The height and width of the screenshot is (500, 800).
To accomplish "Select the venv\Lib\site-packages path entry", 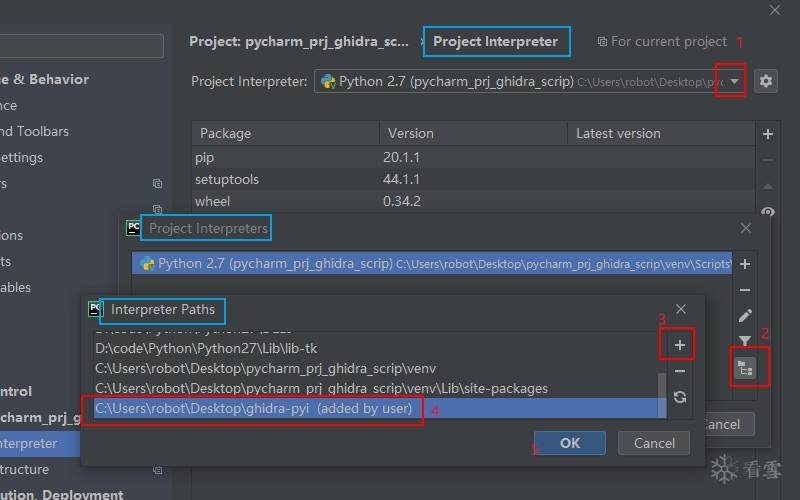I will (x=375, y=388).
